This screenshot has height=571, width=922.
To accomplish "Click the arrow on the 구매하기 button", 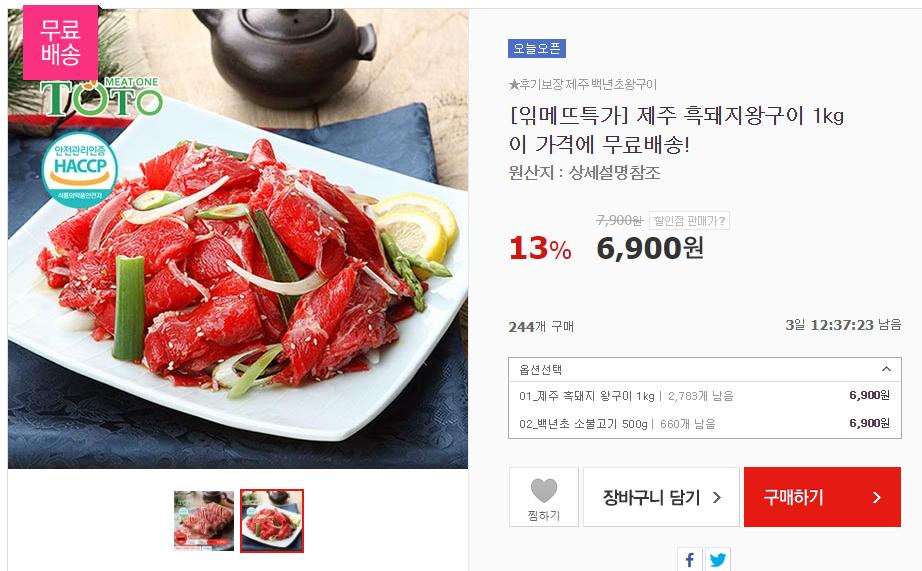I will [x=877, y=497].
